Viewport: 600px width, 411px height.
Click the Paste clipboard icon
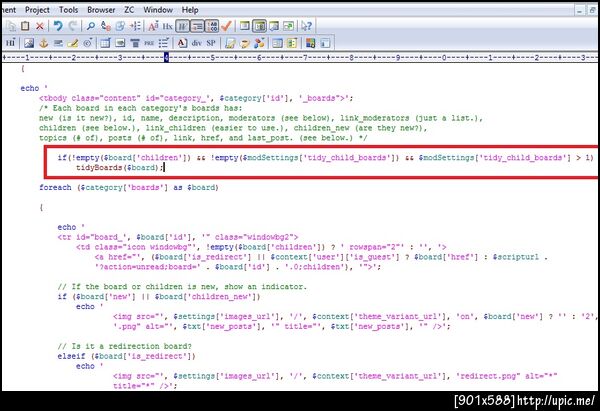coord(25,26)
